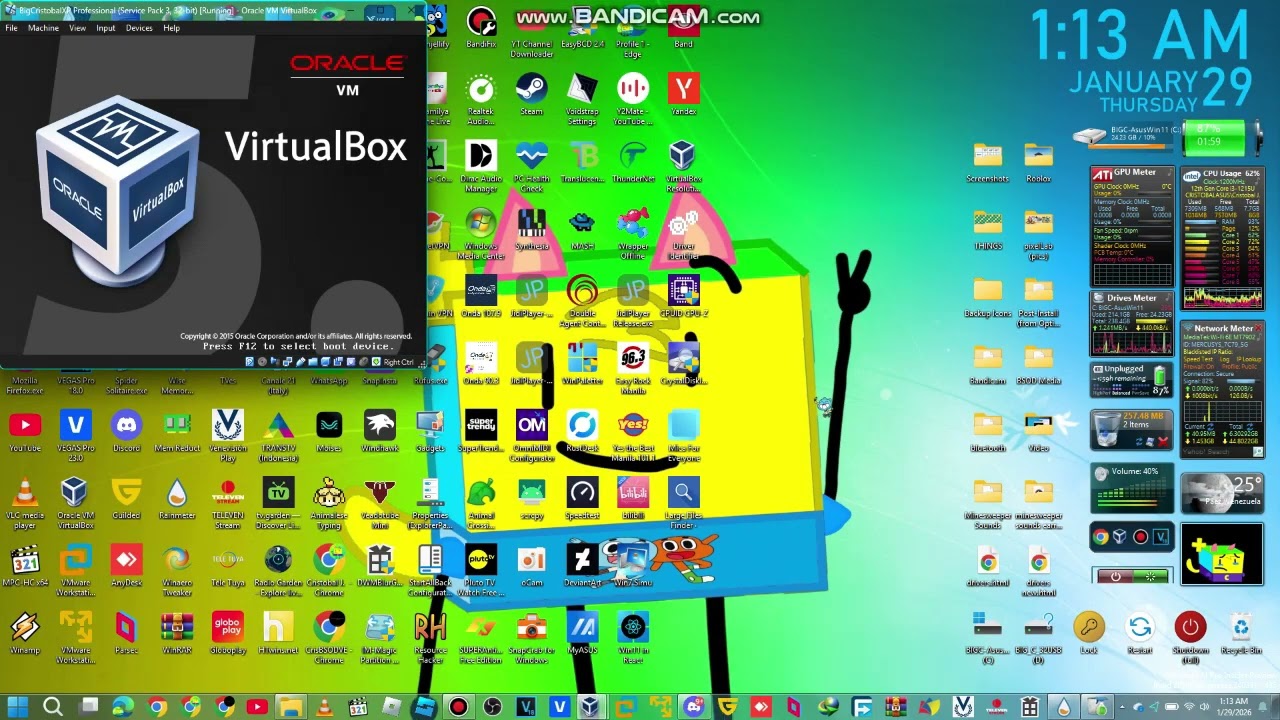Image resolution: width=1280 pixels, height=720 pixels.
Task: Select the VLC media player desktop icon
Action: [25, 503]
